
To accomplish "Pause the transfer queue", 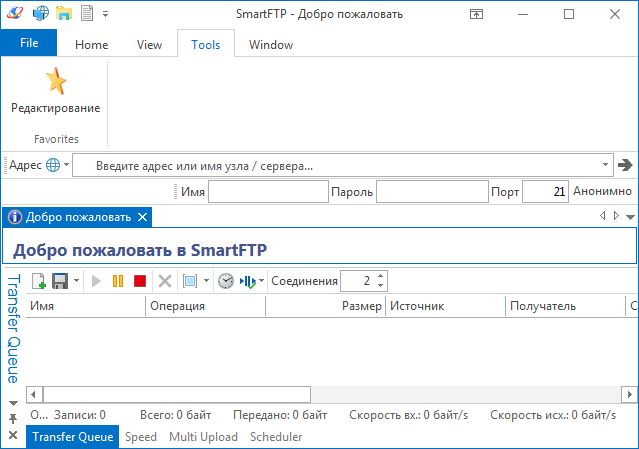I will (118, 282).
